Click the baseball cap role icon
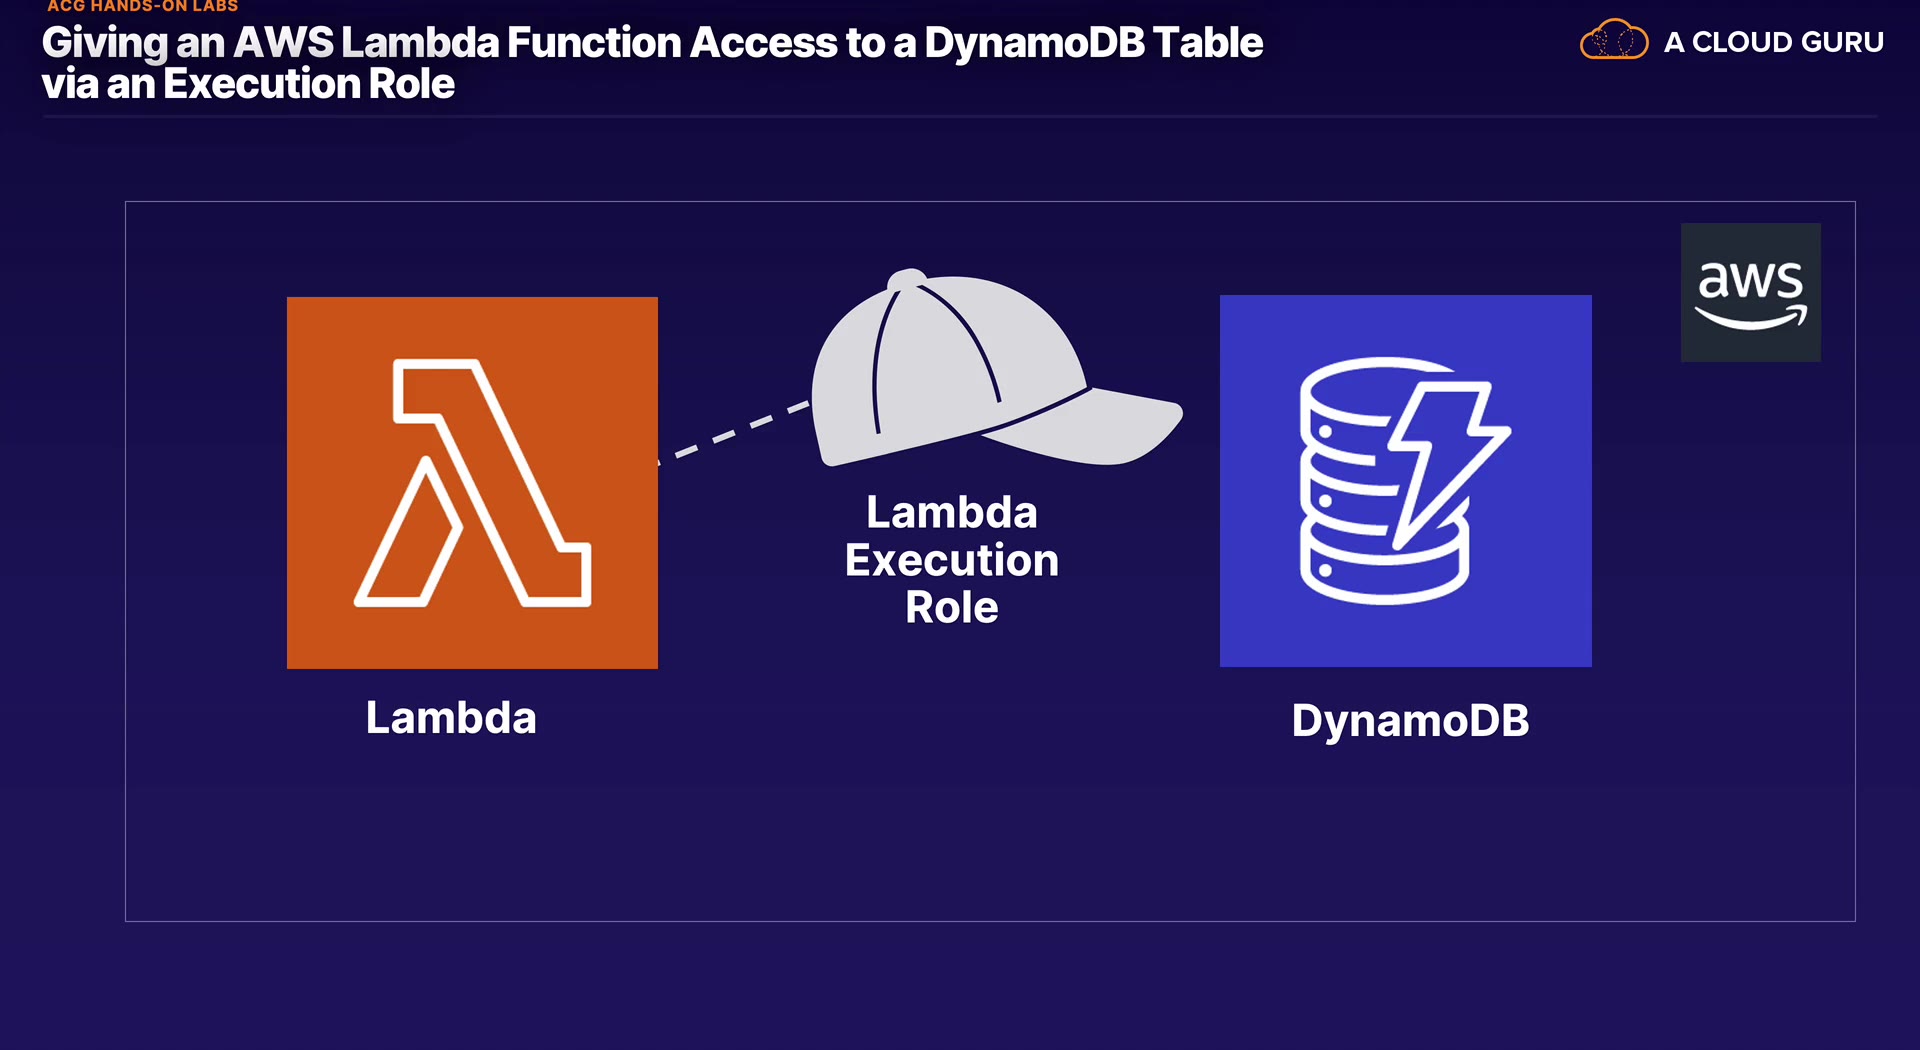The image size is (1920, 1050). click(x=960, y=372)
